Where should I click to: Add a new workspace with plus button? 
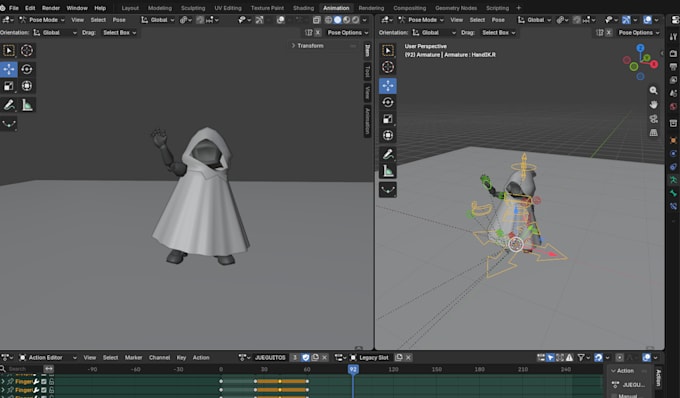pyautogui.click(x=518, y=8)
